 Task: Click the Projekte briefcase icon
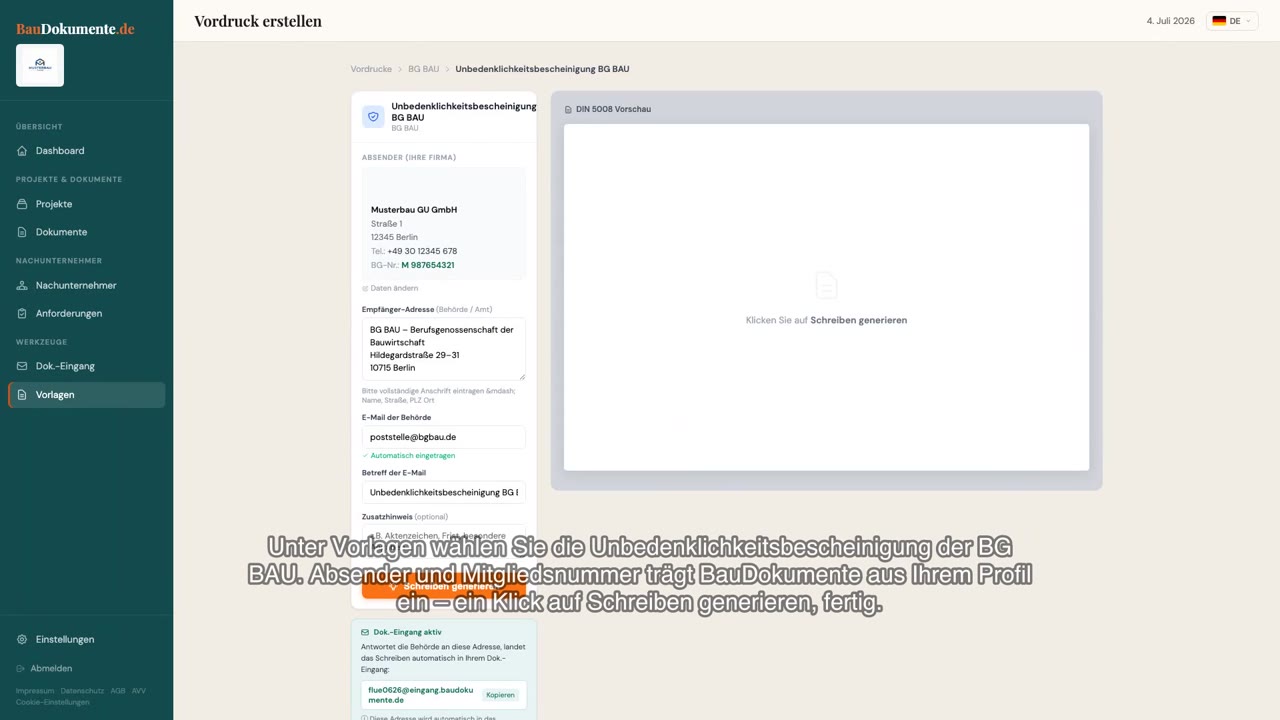click(22, 204)
